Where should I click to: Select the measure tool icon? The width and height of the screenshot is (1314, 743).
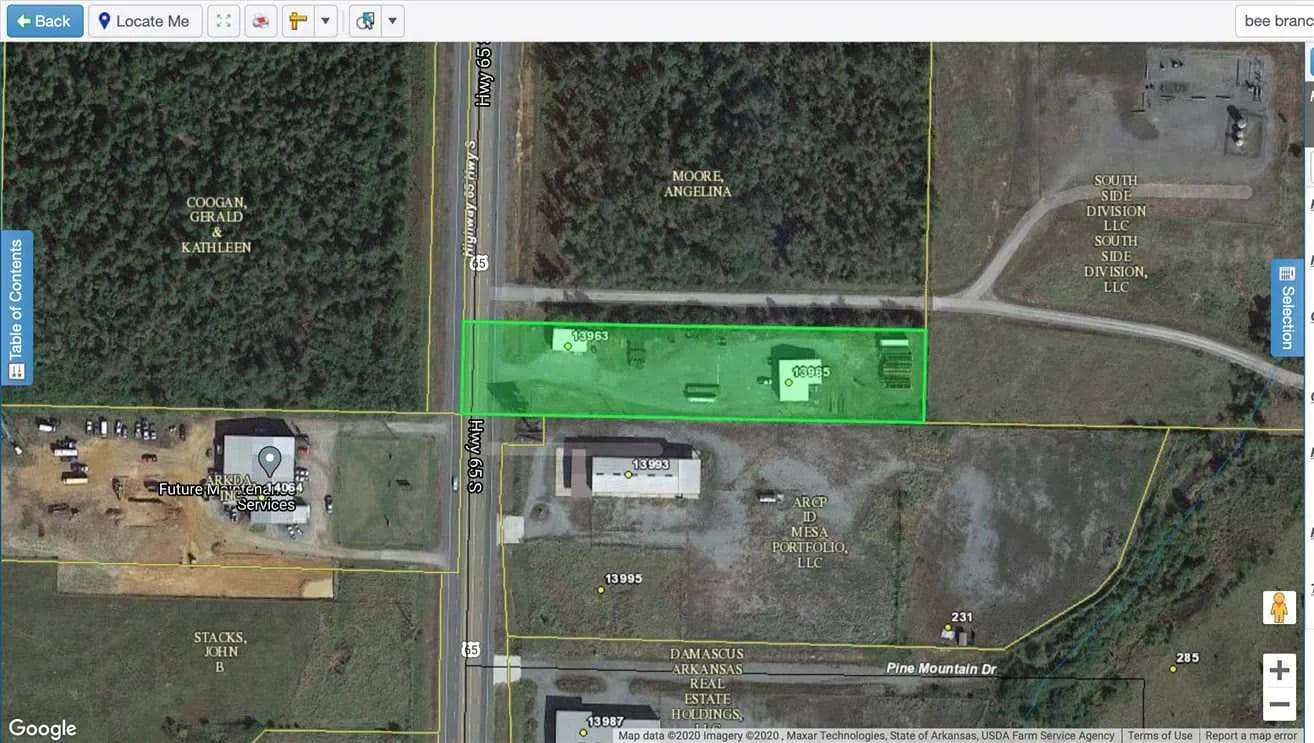(298, 21)
